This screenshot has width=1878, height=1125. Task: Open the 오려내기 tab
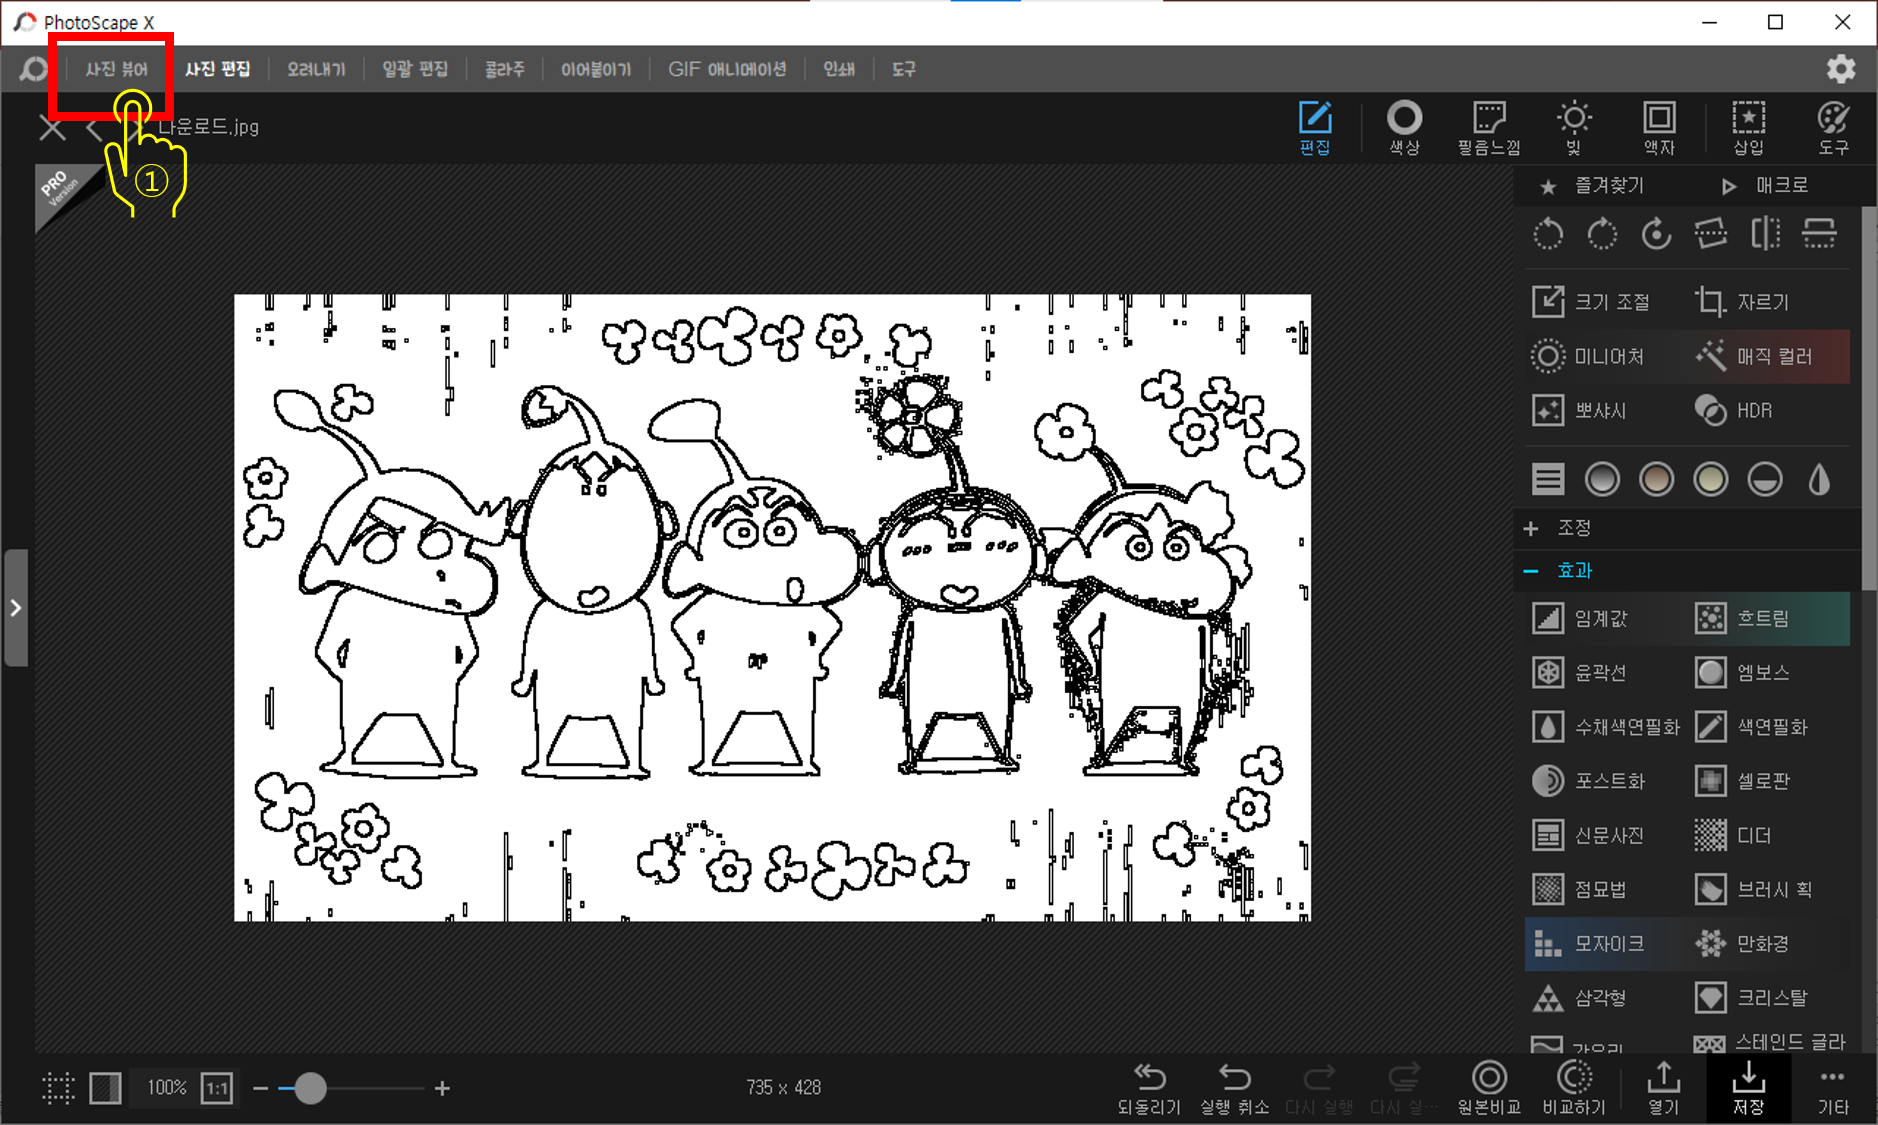pos(316,69)
